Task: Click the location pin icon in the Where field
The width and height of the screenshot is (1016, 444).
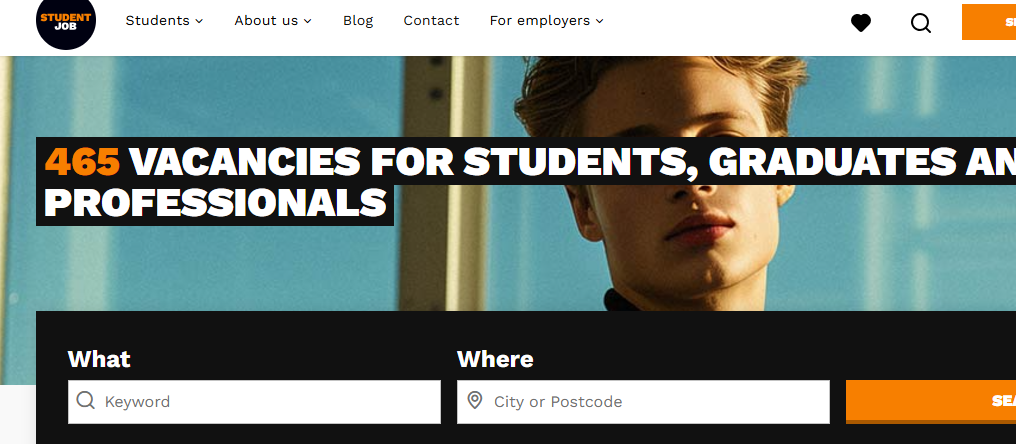Action: tap(475, 401)
